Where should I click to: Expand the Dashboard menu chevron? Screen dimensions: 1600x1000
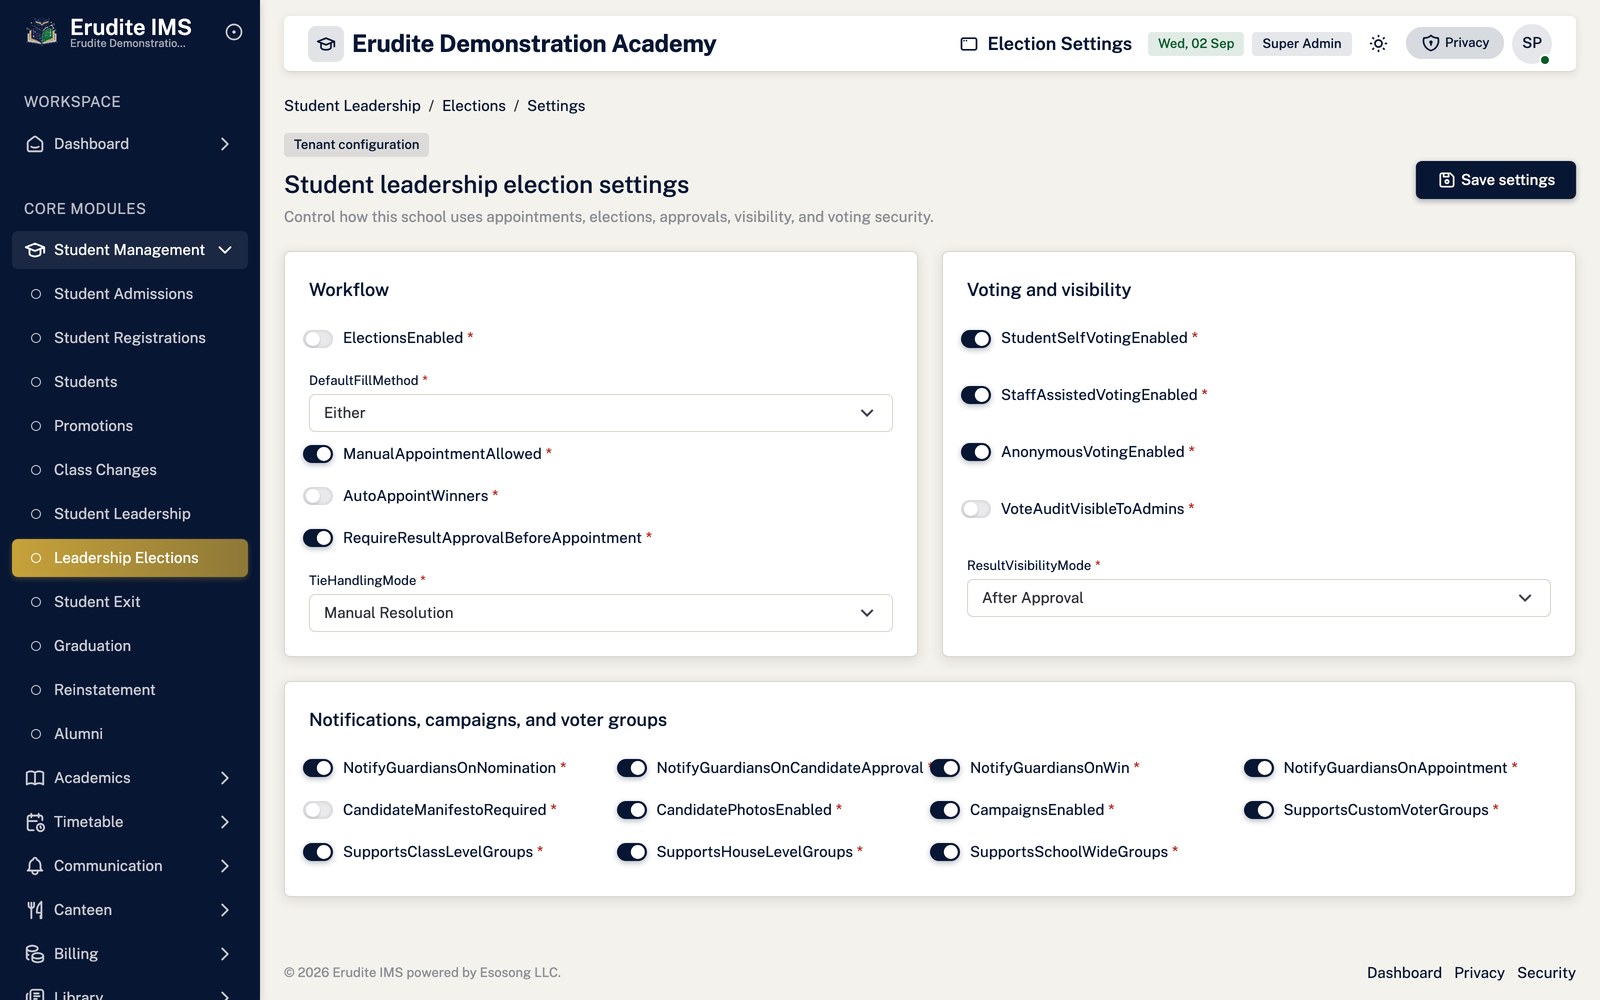pyautogui.click(x=225, y=144)
